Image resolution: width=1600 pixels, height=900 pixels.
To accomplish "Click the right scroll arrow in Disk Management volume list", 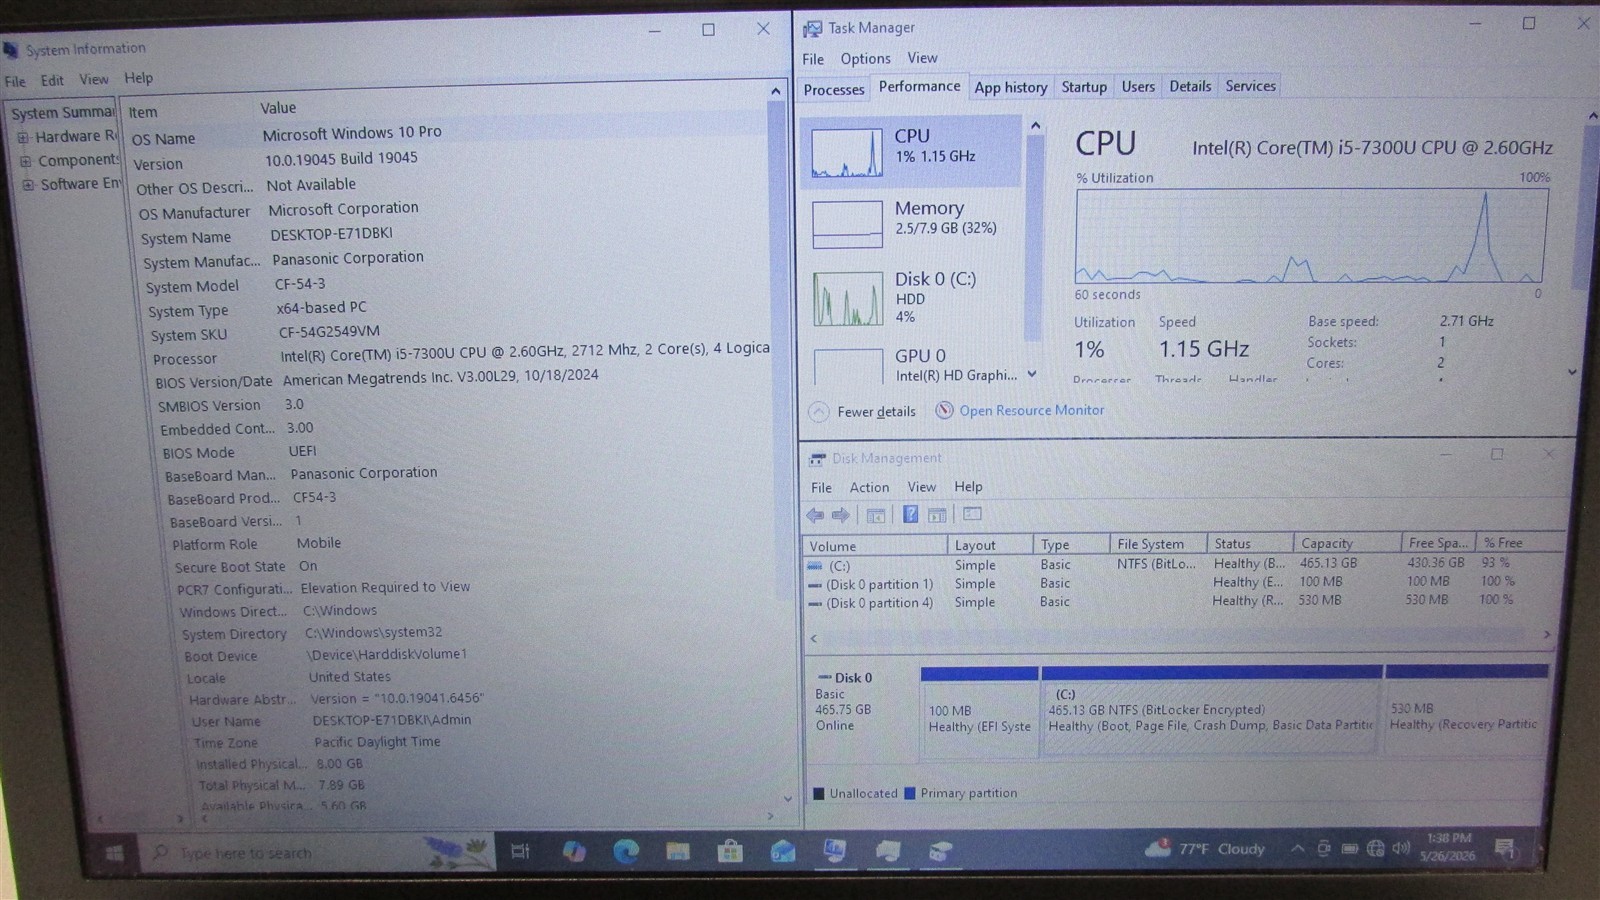I will tap(1546, 634).
